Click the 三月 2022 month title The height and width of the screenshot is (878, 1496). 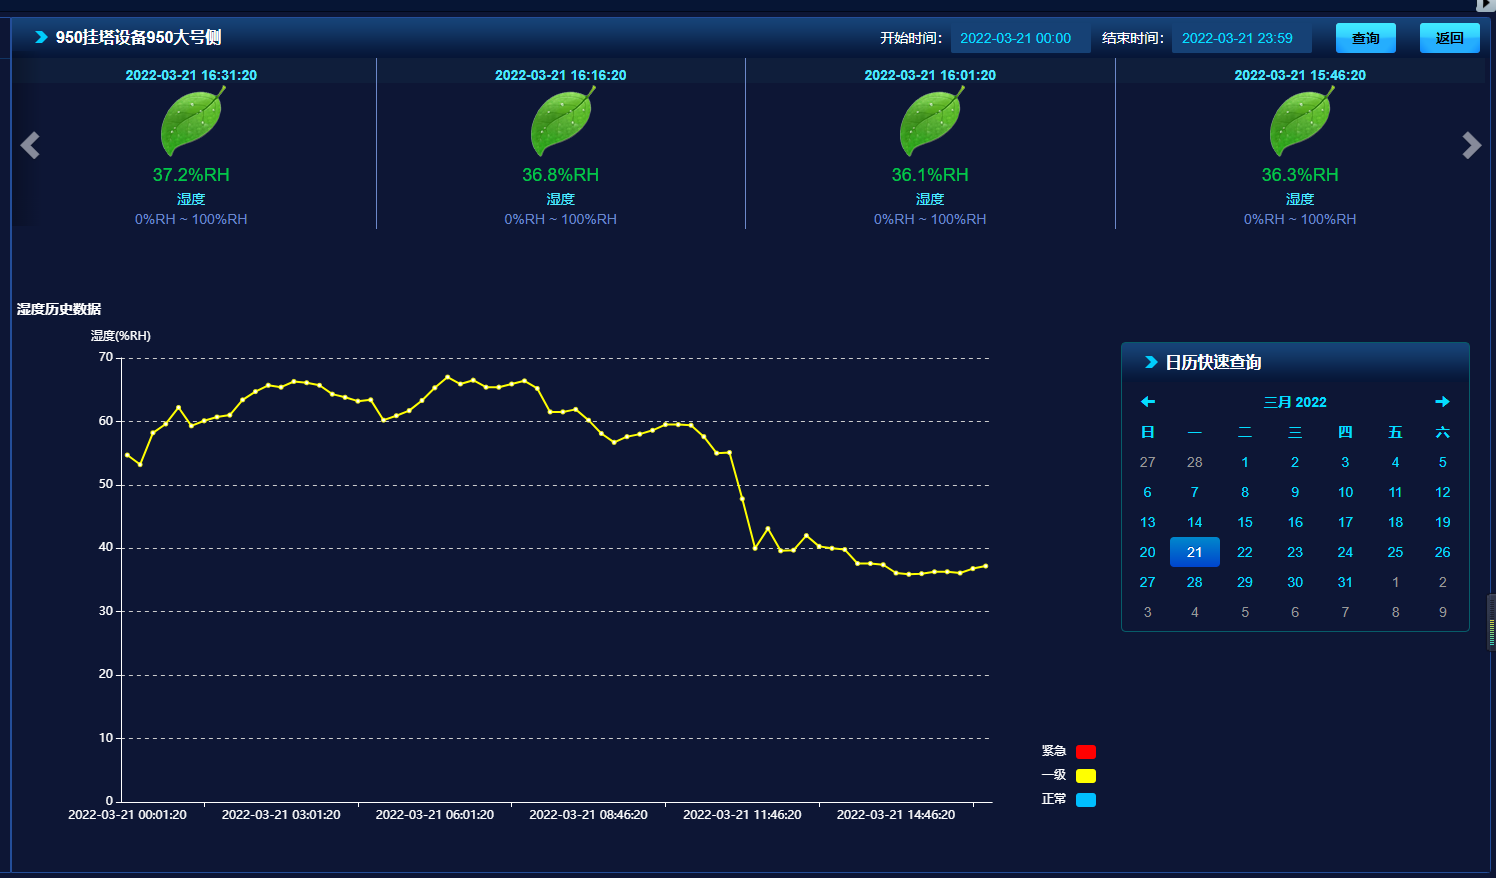coord(1295,402)
